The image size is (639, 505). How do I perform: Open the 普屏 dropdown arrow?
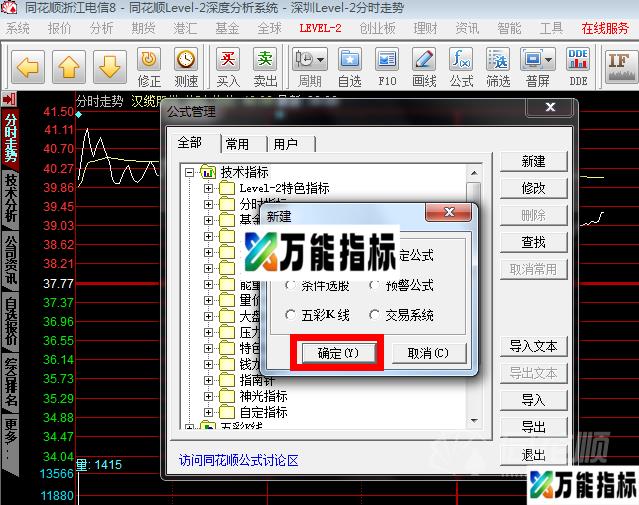(x=549, y=60)
